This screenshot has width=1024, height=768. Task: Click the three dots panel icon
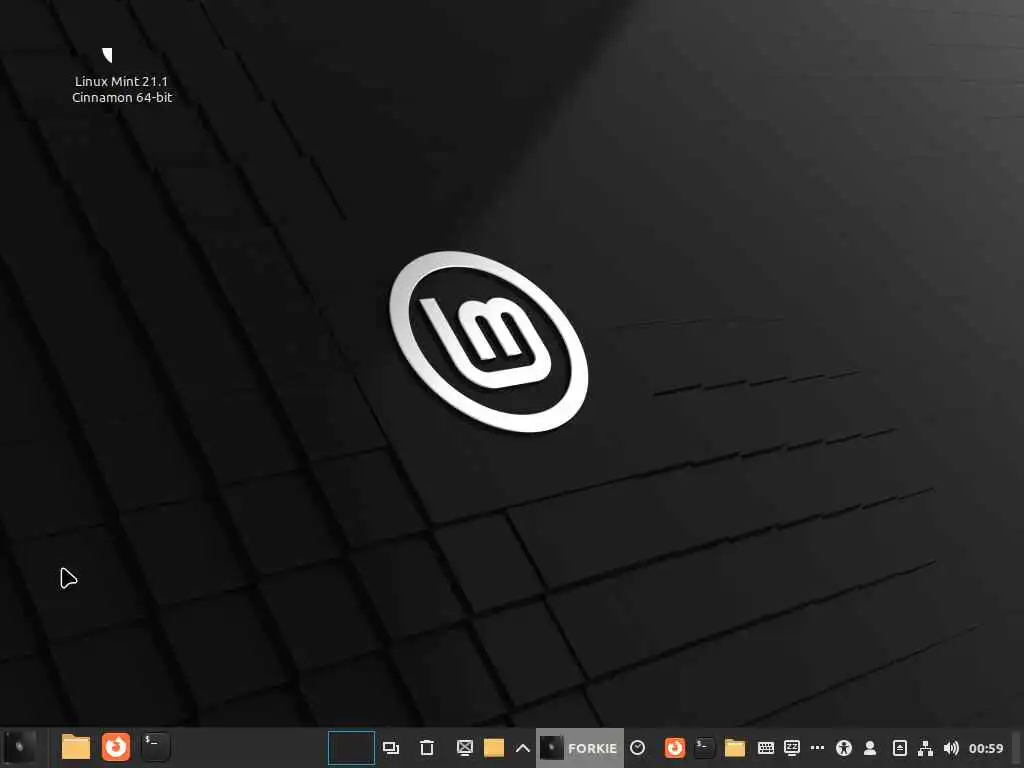click(817, 748)
